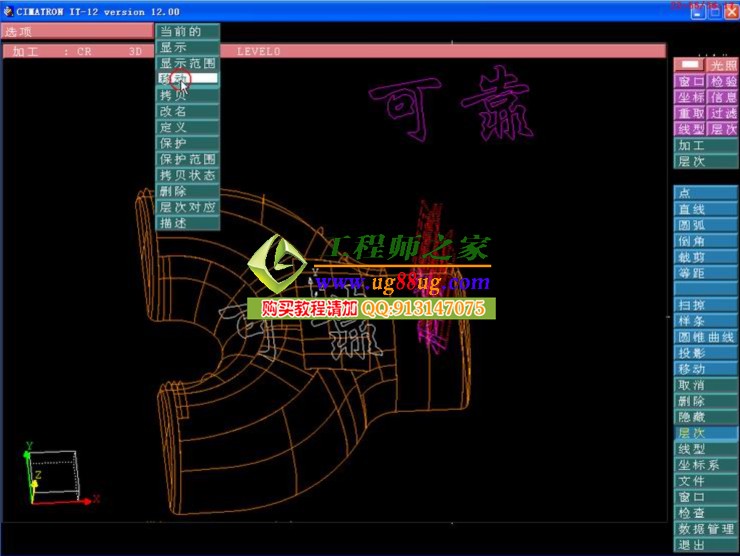740x556 pixels.
Task: Open the 文件 file button
Action: point(706,481)
